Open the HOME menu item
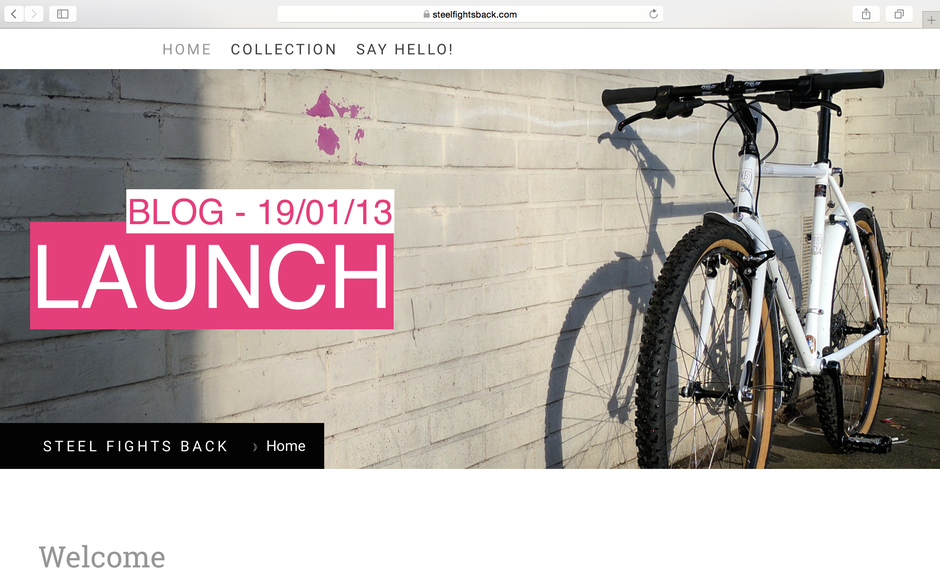 coord(186,49)
